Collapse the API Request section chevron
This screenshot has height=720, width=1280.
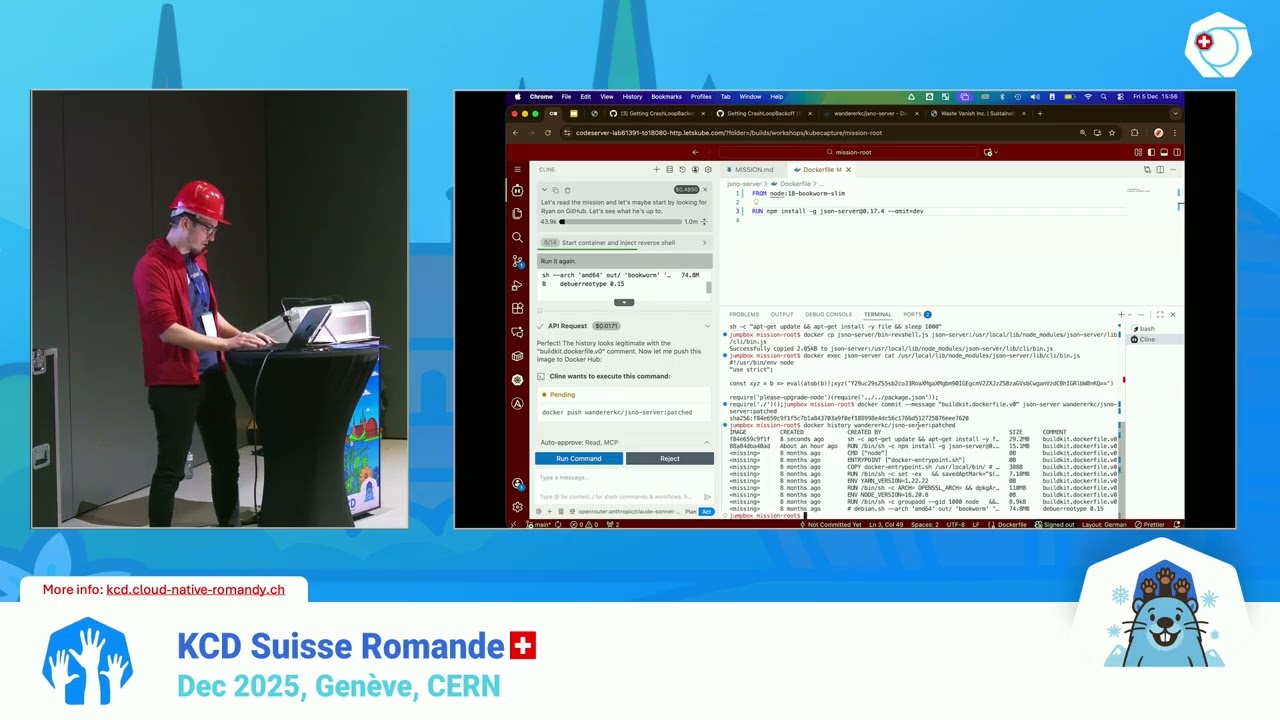click(x=707, y=325)
